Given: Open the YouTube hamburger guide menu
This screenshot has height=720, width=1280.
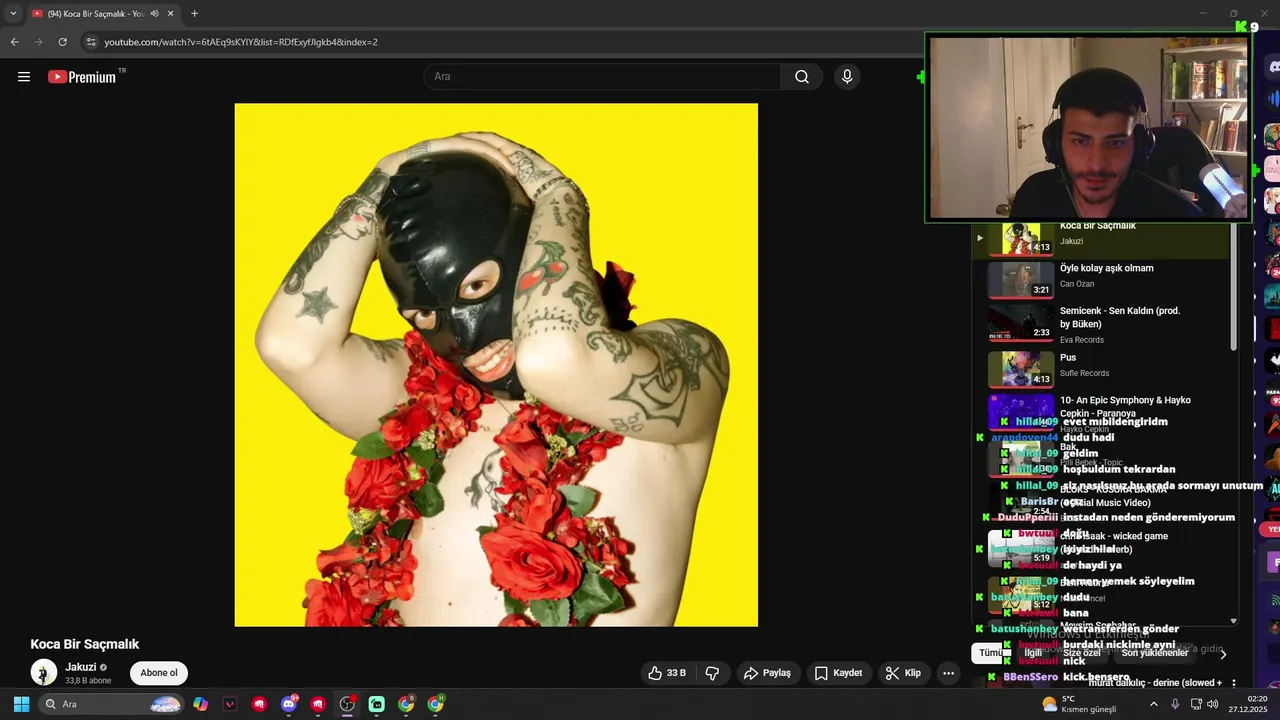Looking at the screenshot, I should coord(24,77).
